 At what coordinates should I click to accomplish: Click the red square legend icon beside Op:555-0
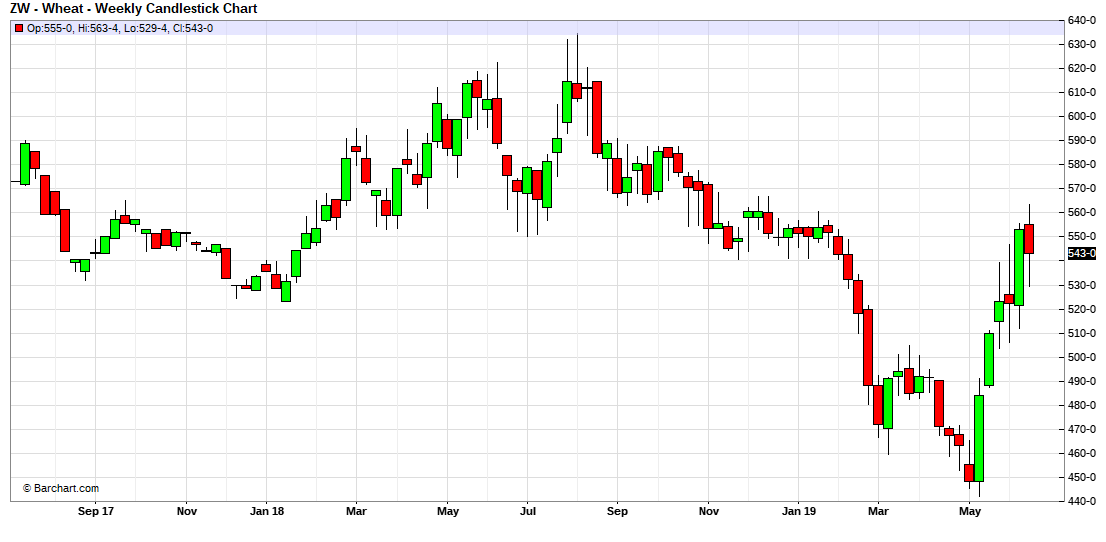click(x=19, y=28)
